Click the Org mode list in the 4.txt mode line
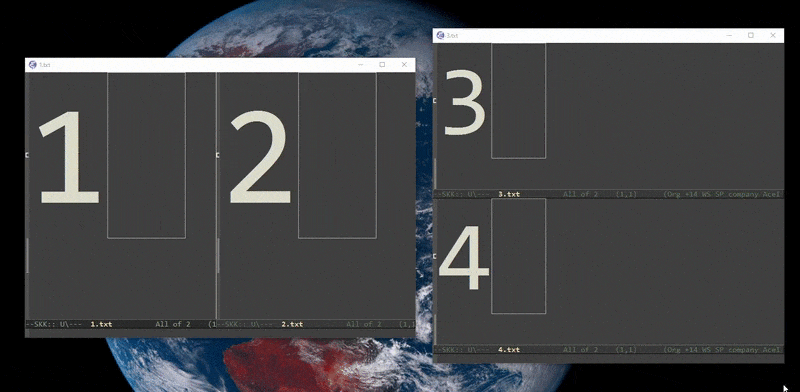Viewport: 800px width, 392px height. click(x=722, y=350)
